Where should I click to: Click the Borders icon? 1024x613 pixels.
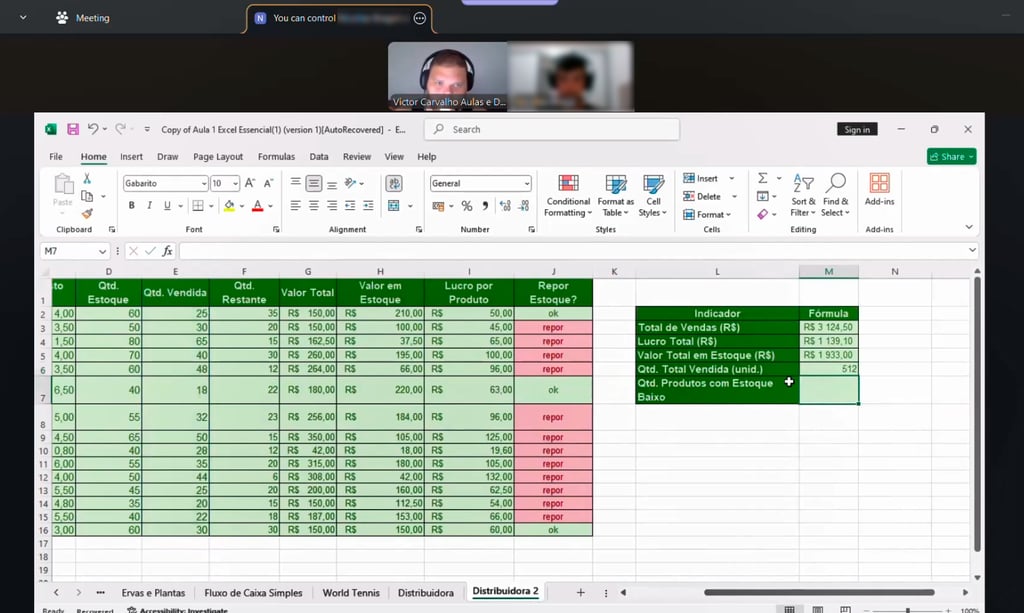198,206
